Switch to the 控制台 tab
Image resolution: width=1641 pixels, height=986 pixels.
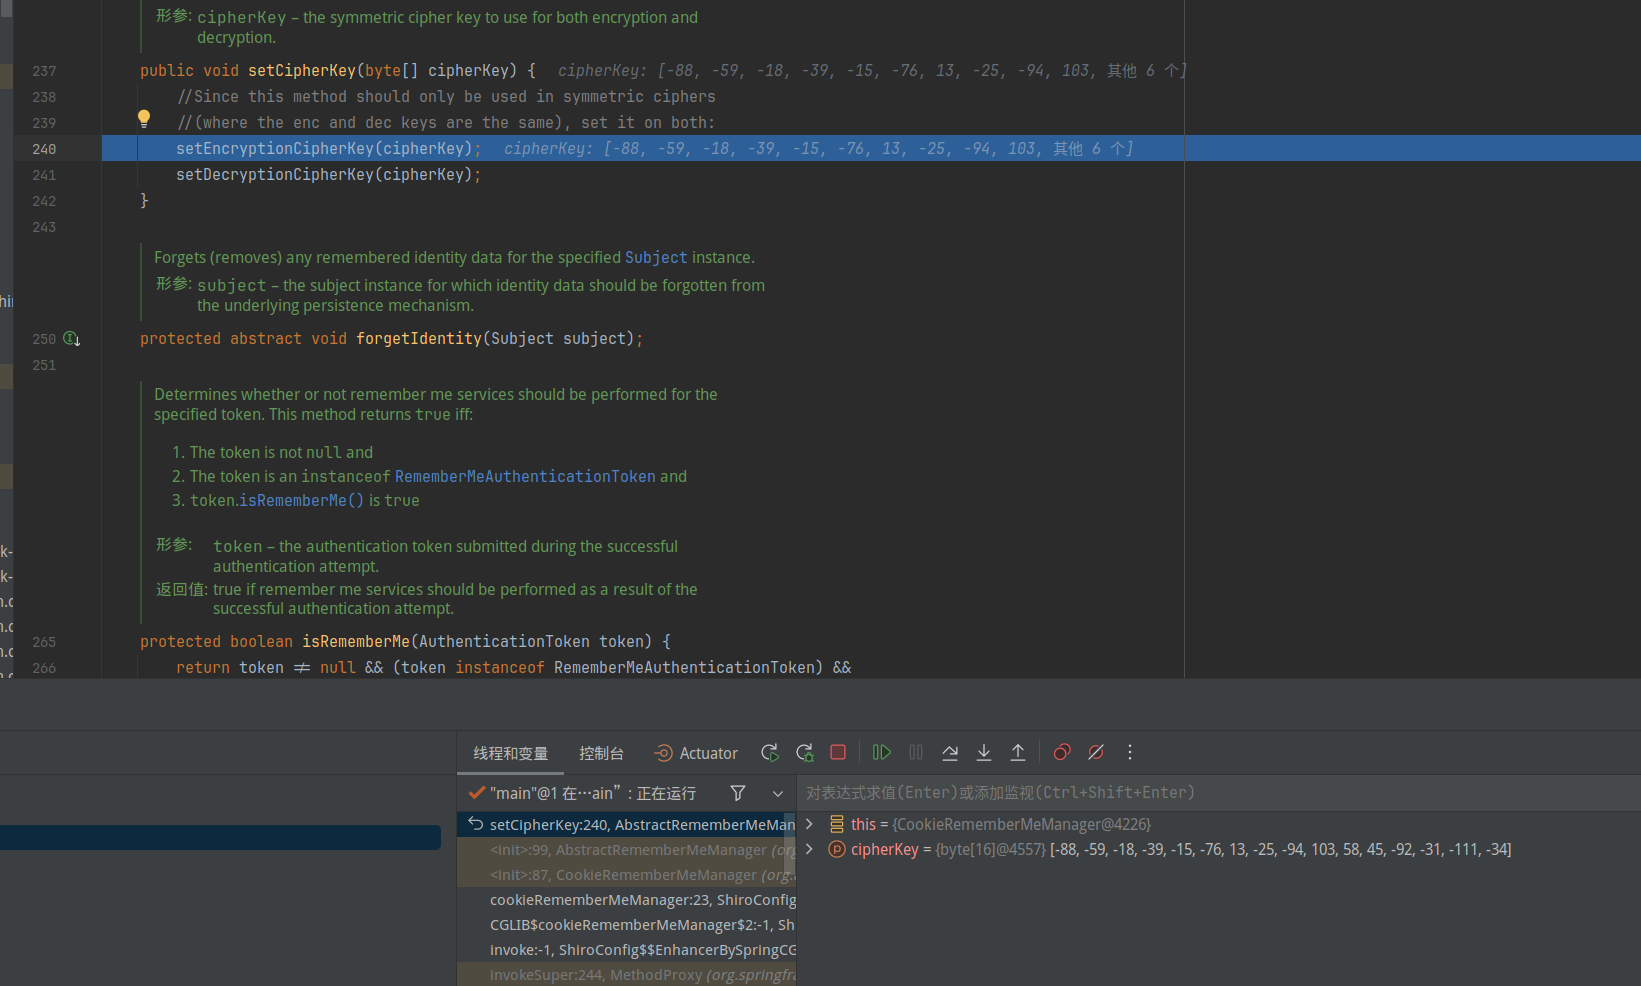(601, 753)
